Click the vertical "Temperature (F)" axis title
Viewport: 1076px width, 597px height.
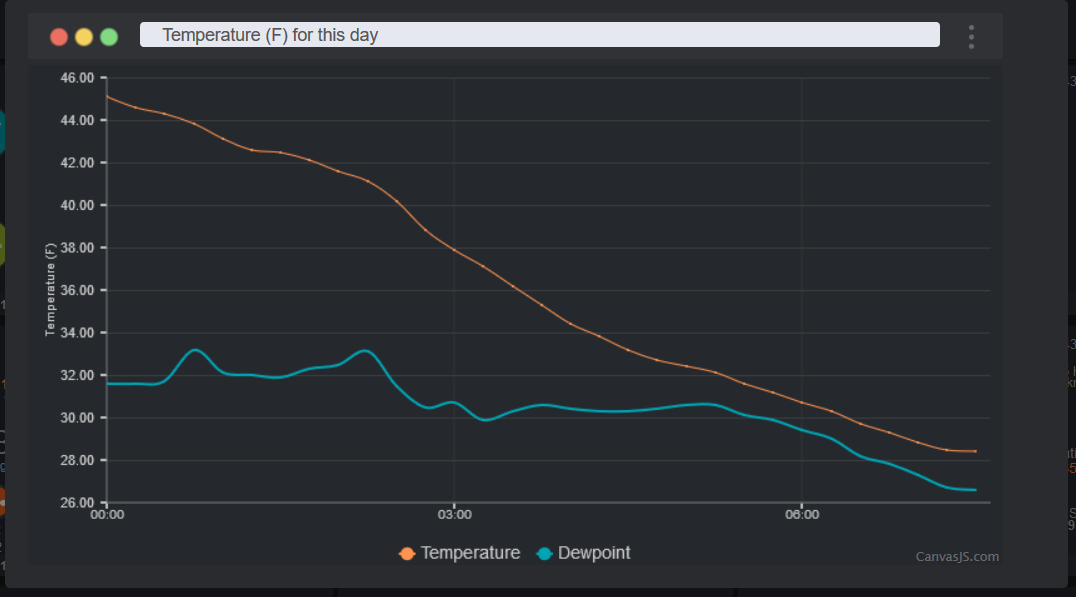coord(50,289)
